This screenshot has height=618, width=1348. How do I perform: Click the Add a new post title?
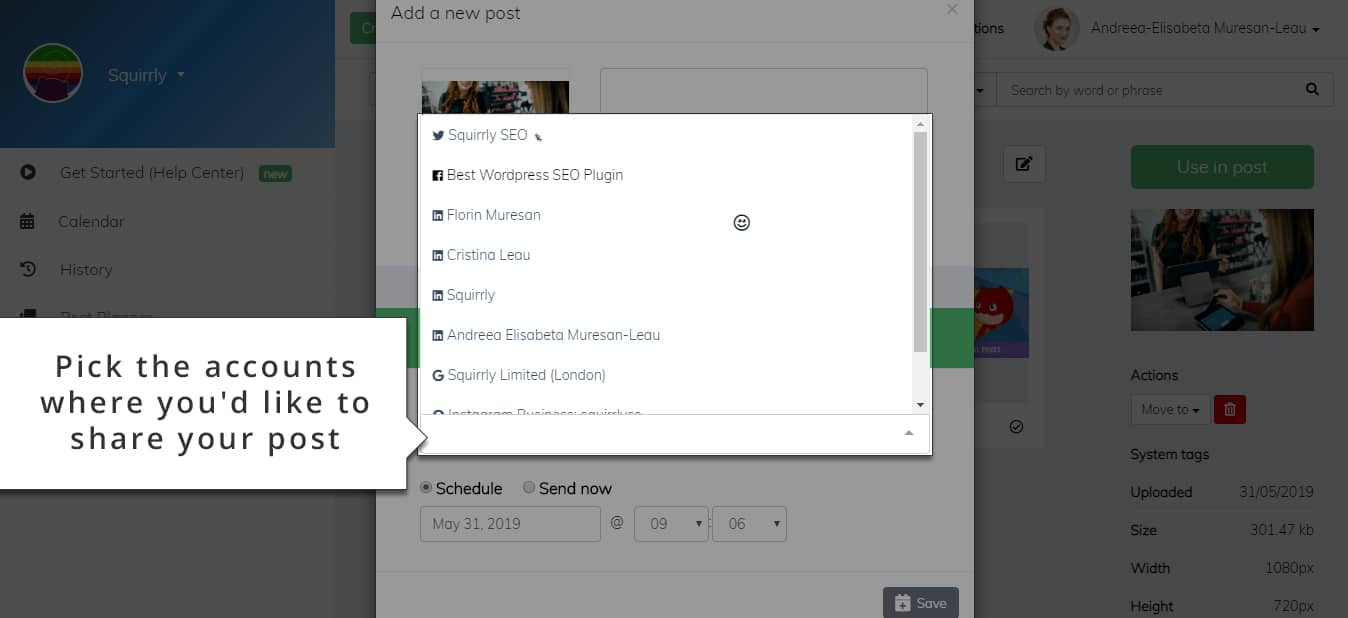click(456, 13)
